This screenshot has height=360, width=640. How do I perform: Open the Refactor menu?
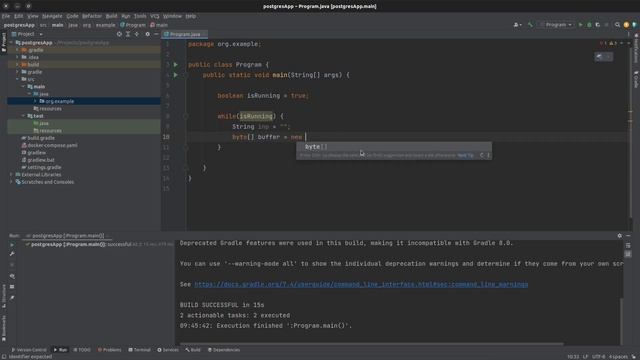coord(92,16)
